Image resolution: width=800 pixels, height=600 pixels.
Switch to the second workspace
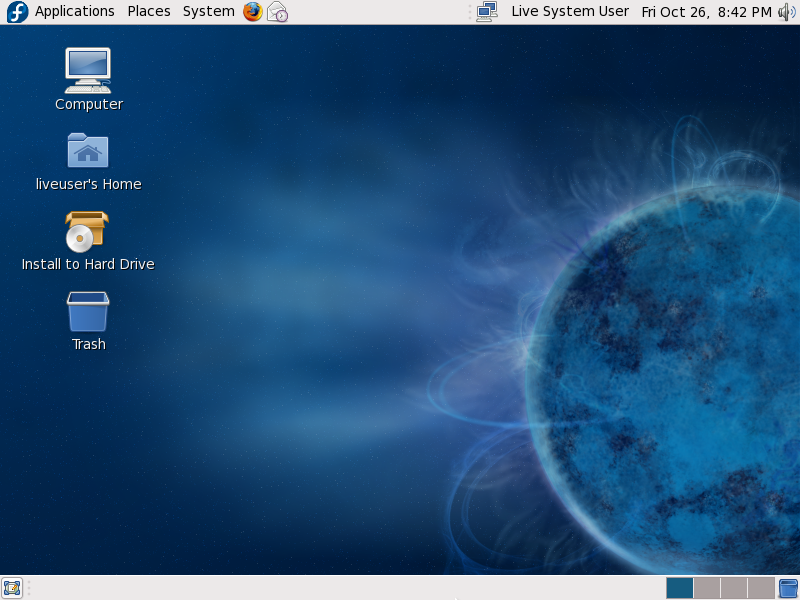pos(707,588)
